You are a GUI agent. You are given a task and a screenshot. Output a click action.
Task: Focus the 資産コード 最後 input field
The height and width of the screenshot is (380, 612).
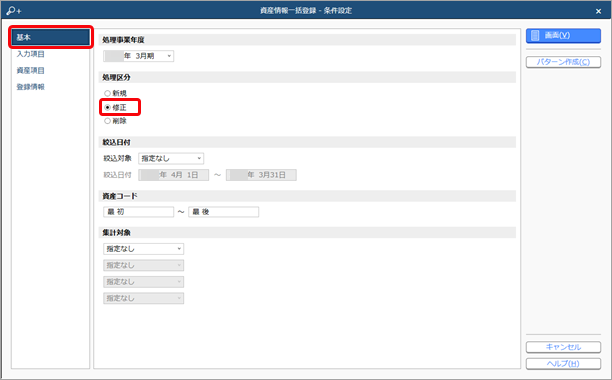[224, 212]
